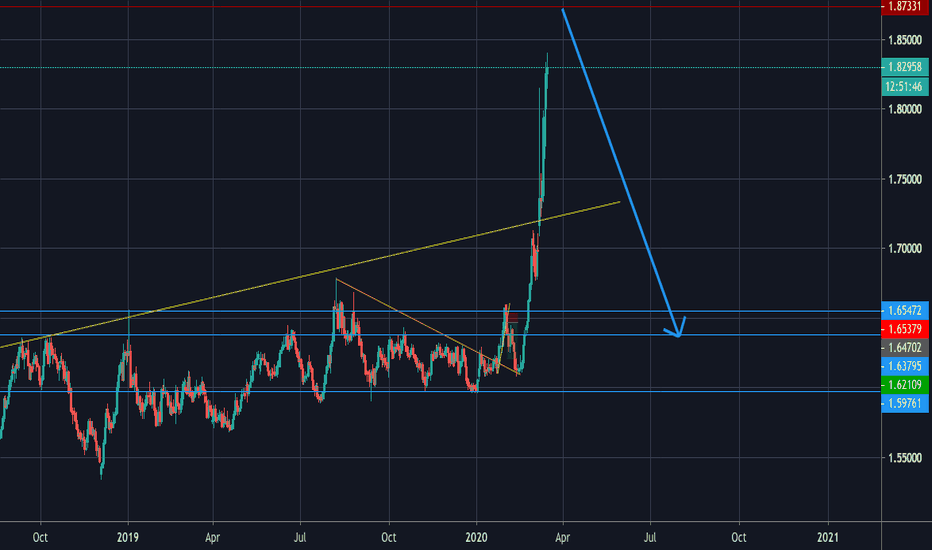
Task: Click the 1.55000 price axis value
Action: [905, 458]
